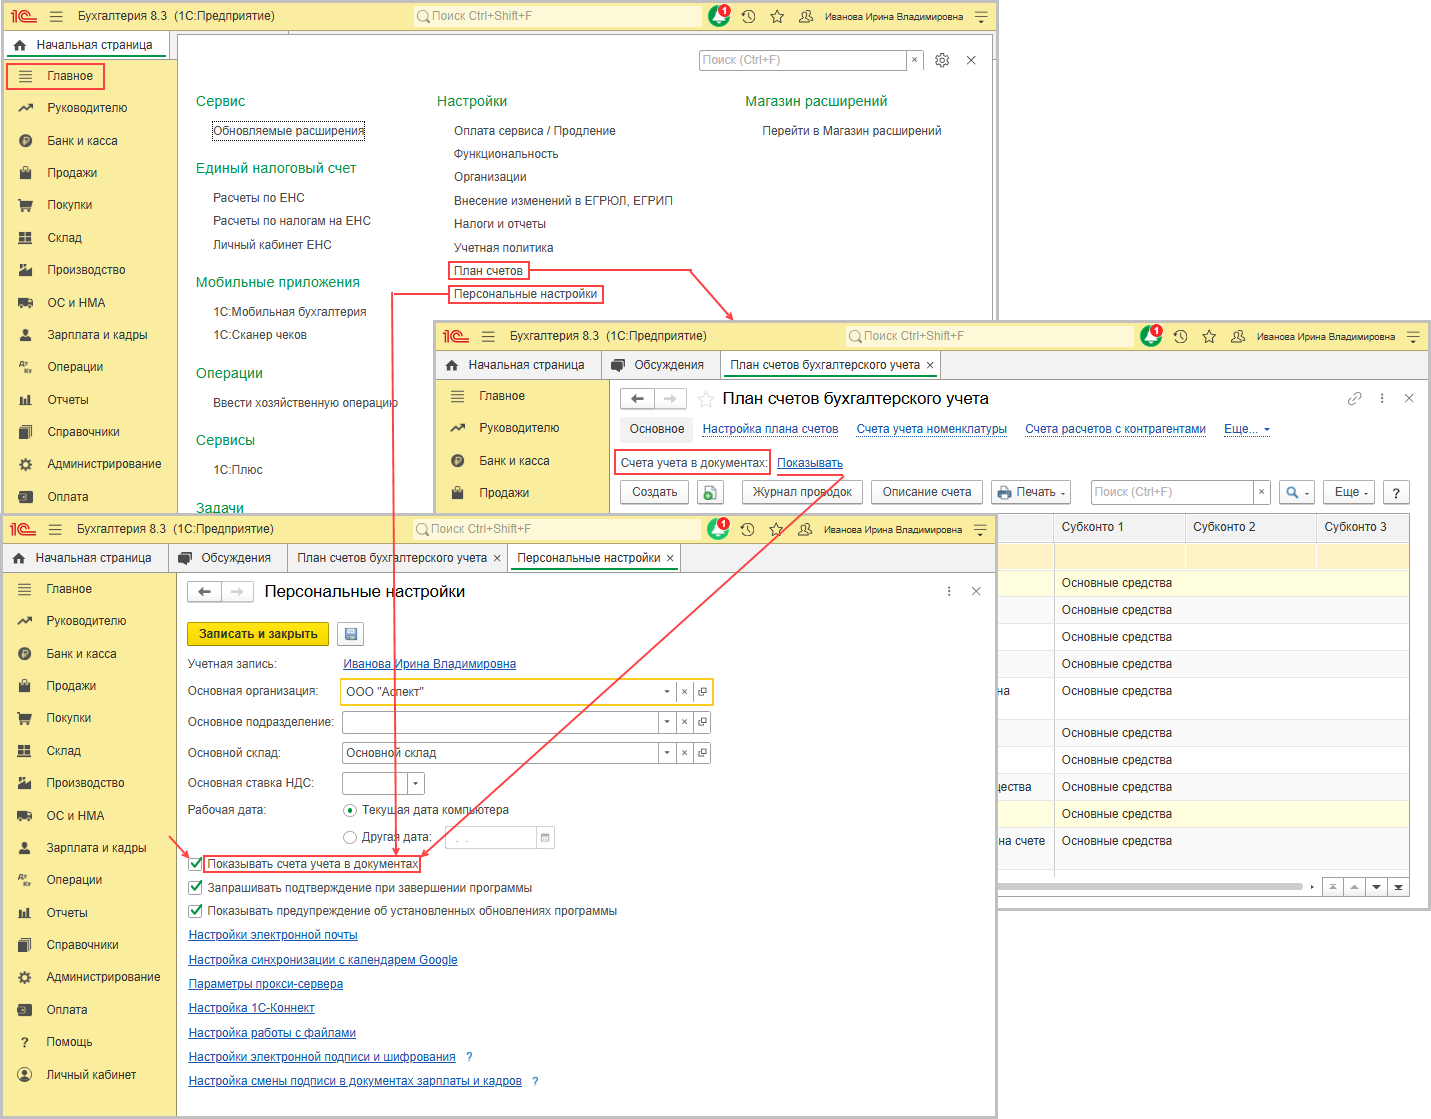The height and width of the screenshot is (1119, 1431).
Task: Click Записать и закрыть button
Action: (x=258, y=634)
